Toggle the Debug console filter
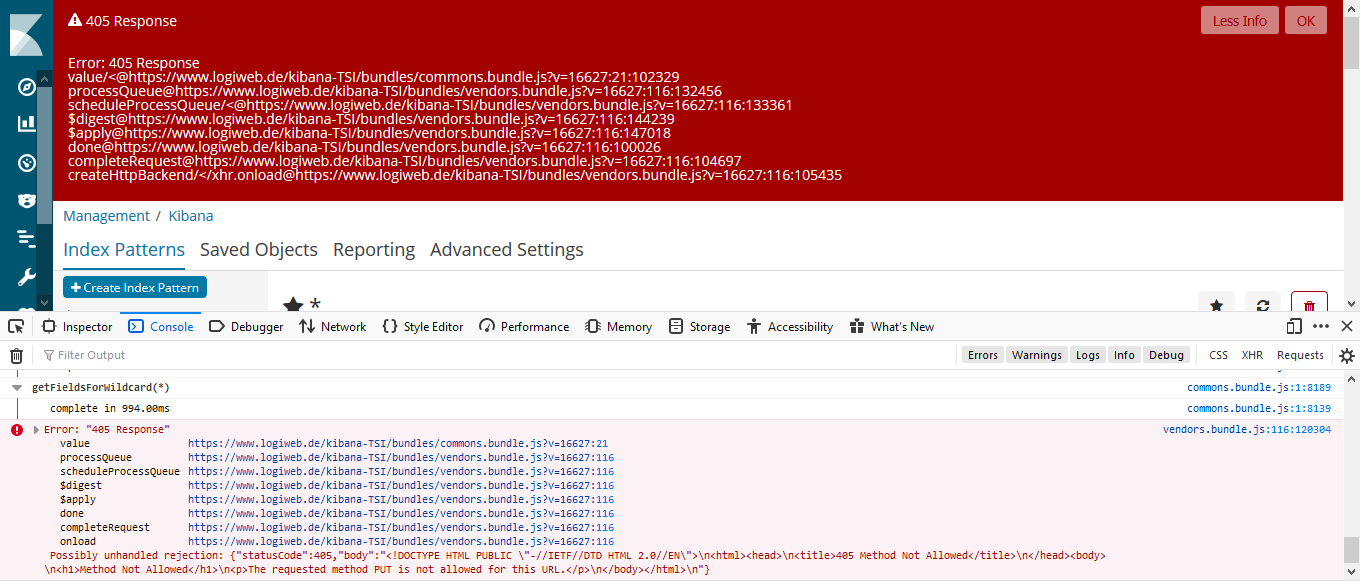The width and height of the screenshot is (1360, 581). tap(1166, 355)
